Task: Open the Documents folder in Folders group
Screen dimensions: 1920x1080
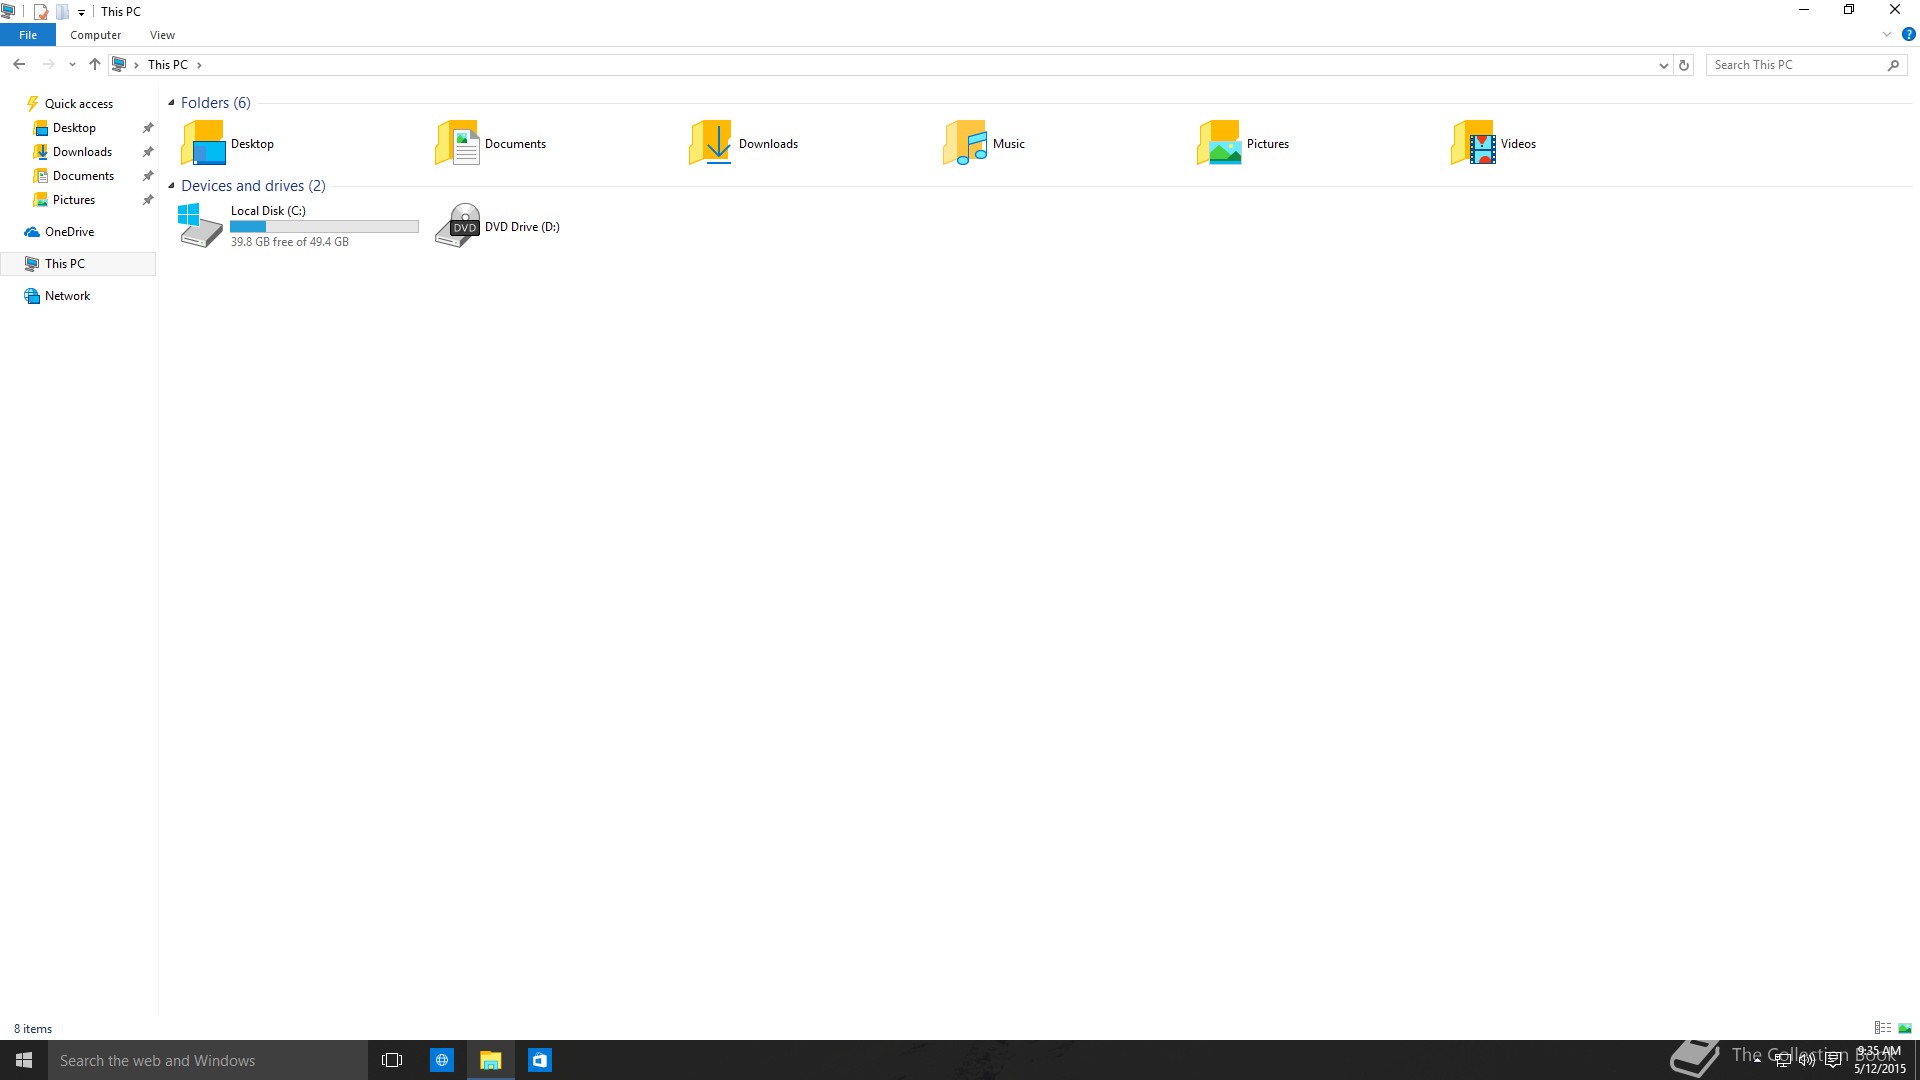Action: [x=491, y=143]
